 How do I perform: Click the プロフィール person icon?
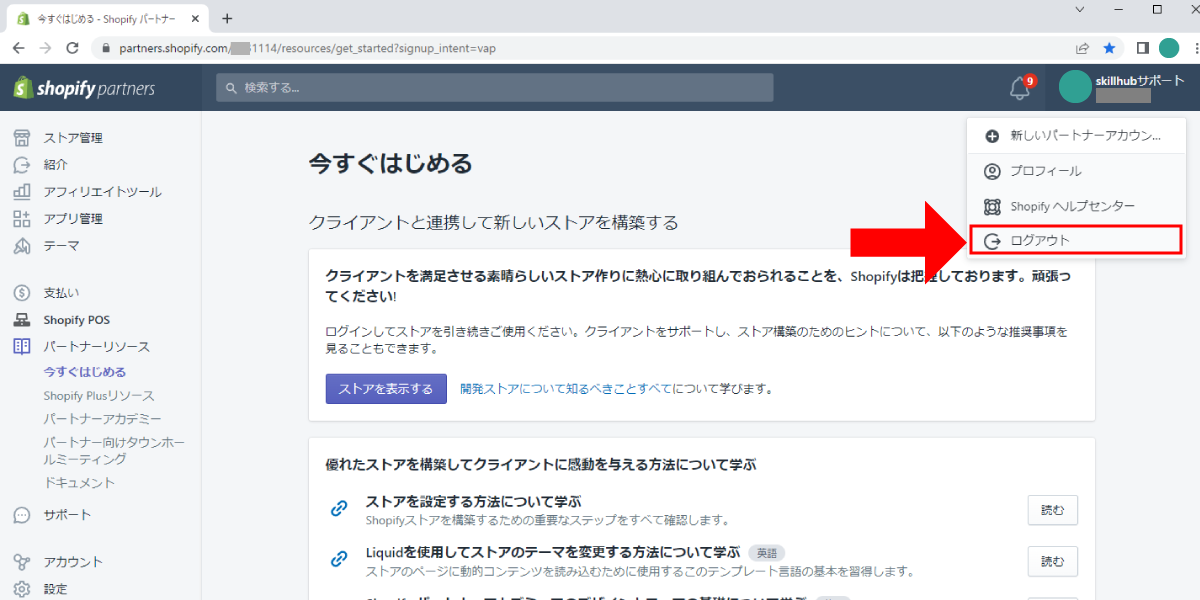pyautogui.click(x=992, y=171)
